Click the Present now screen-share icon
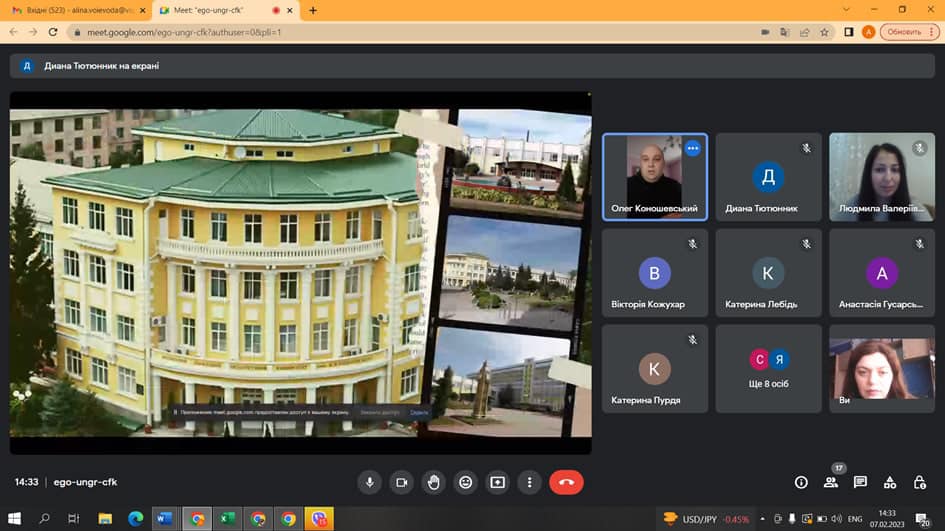The image size is (945, 531). [497, 482]
